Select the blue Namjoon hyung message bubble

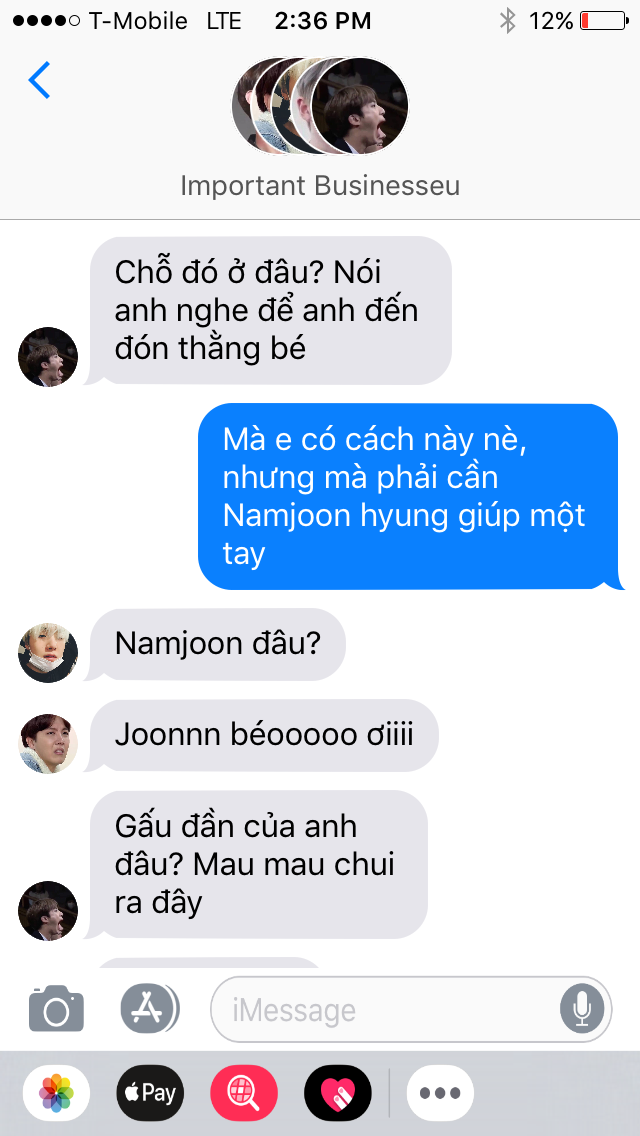(410, 496)
